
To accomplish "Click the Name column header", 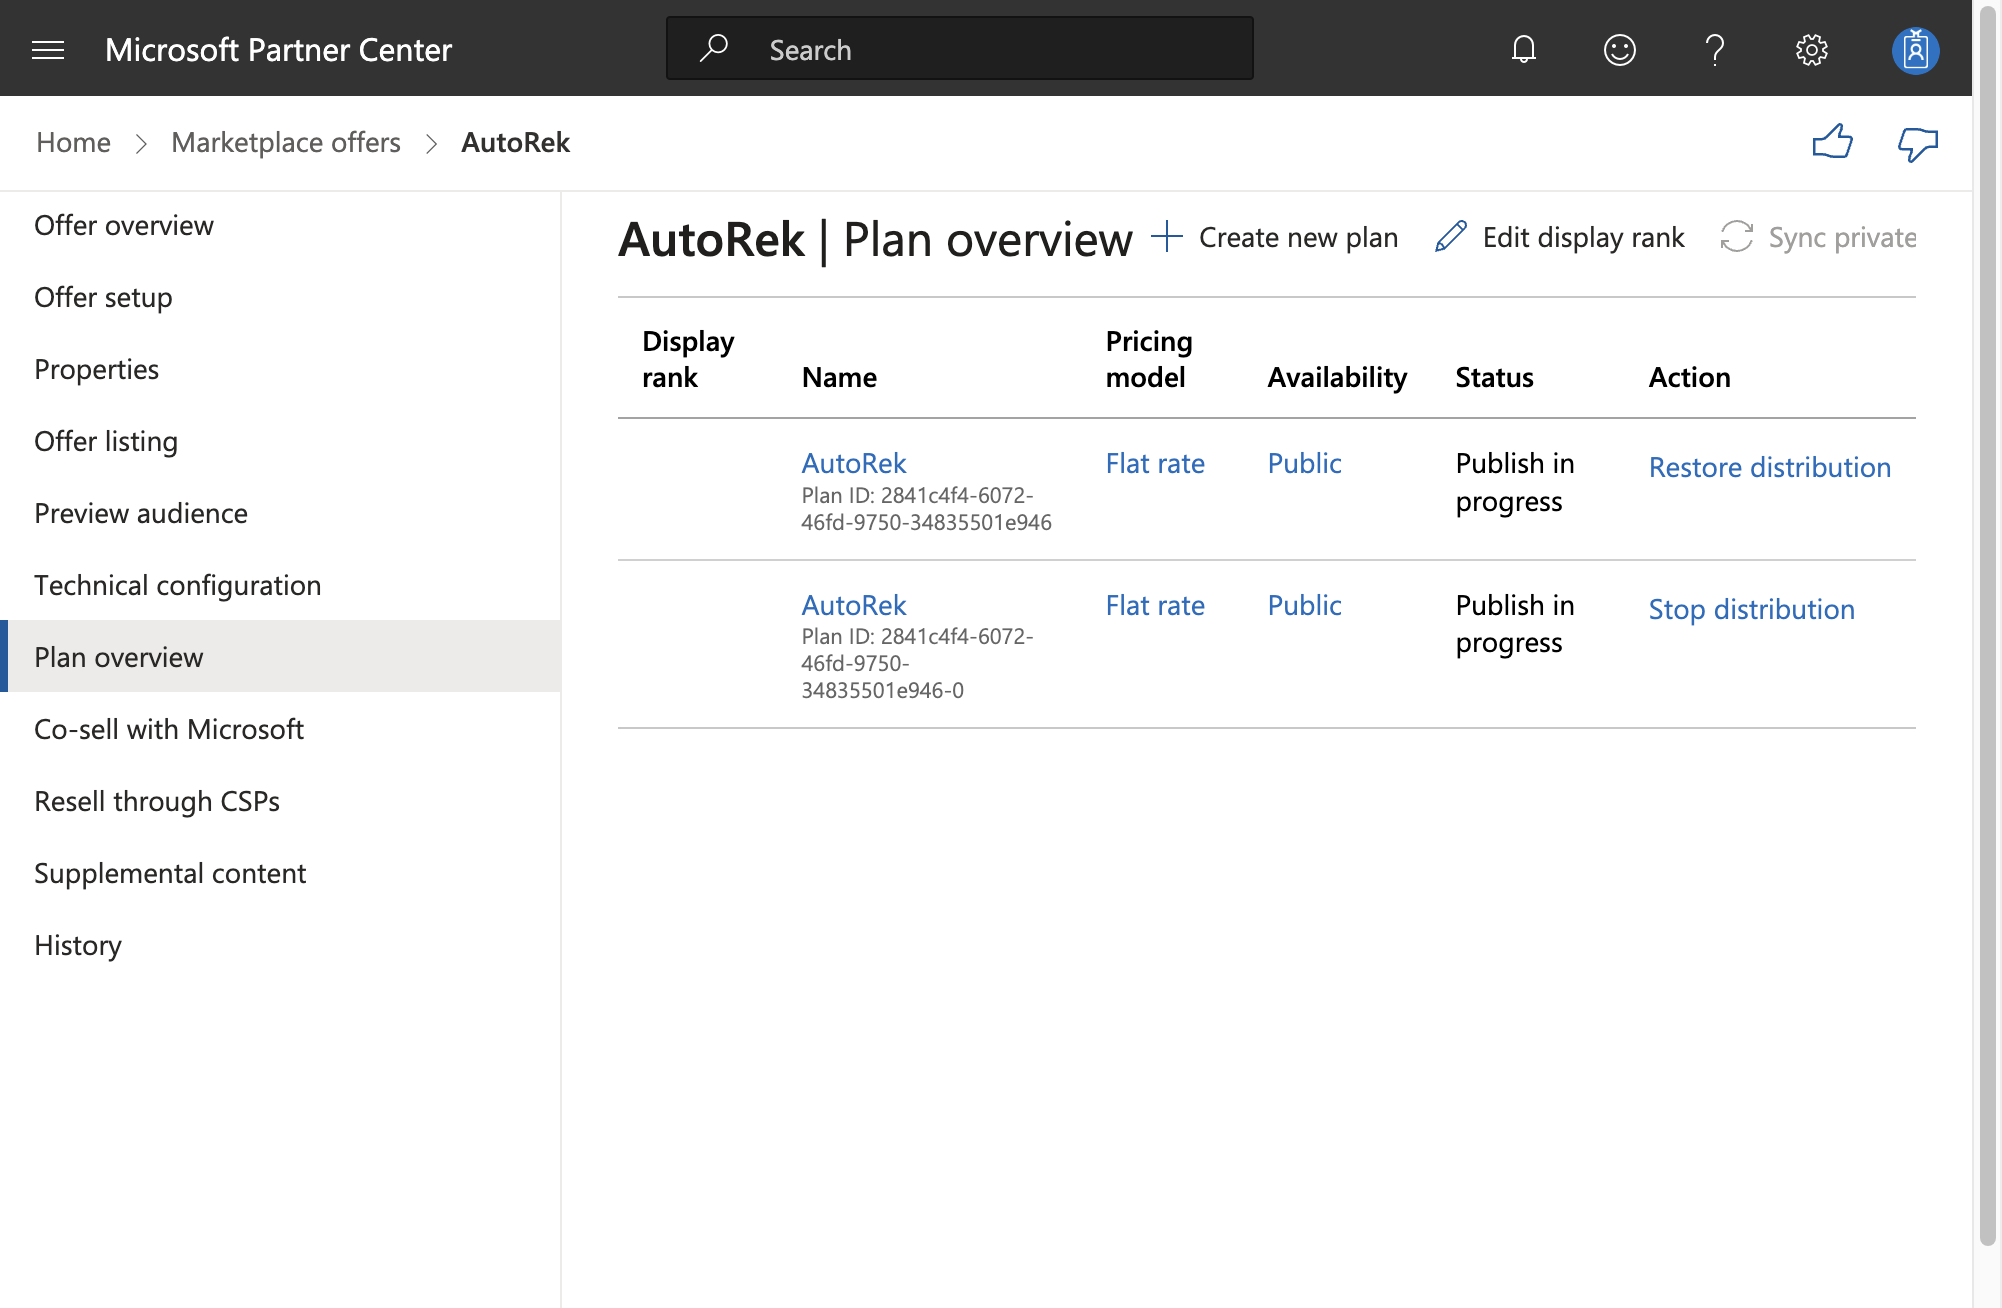I will click(839, 377).
